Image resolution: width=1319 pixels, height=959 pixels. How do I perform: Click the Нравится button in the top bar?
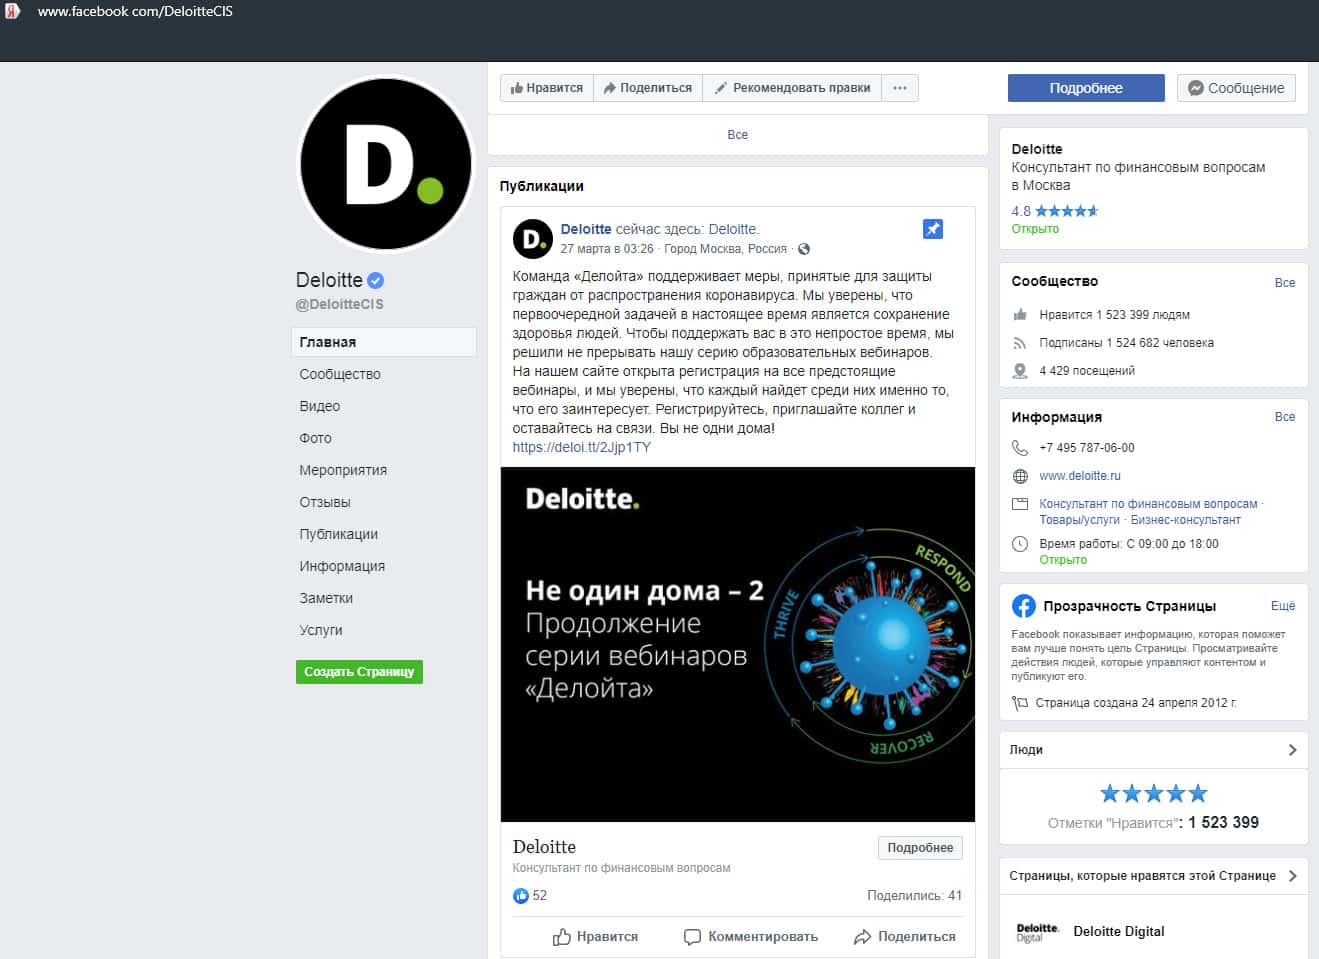pos(547,88)
